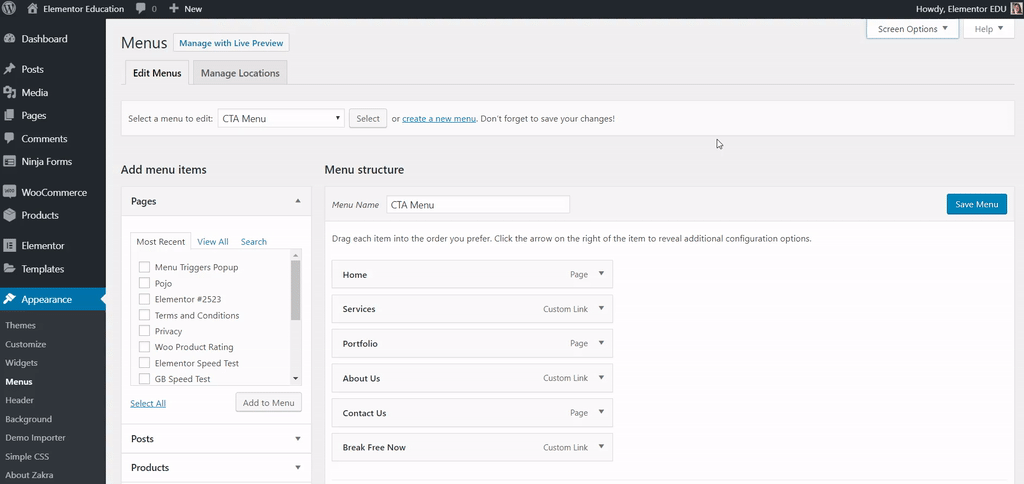This screenshot has width=1024, height=484.
Task: Tick the Terms and Conditions checkbox
Action: tap(144, 315)
